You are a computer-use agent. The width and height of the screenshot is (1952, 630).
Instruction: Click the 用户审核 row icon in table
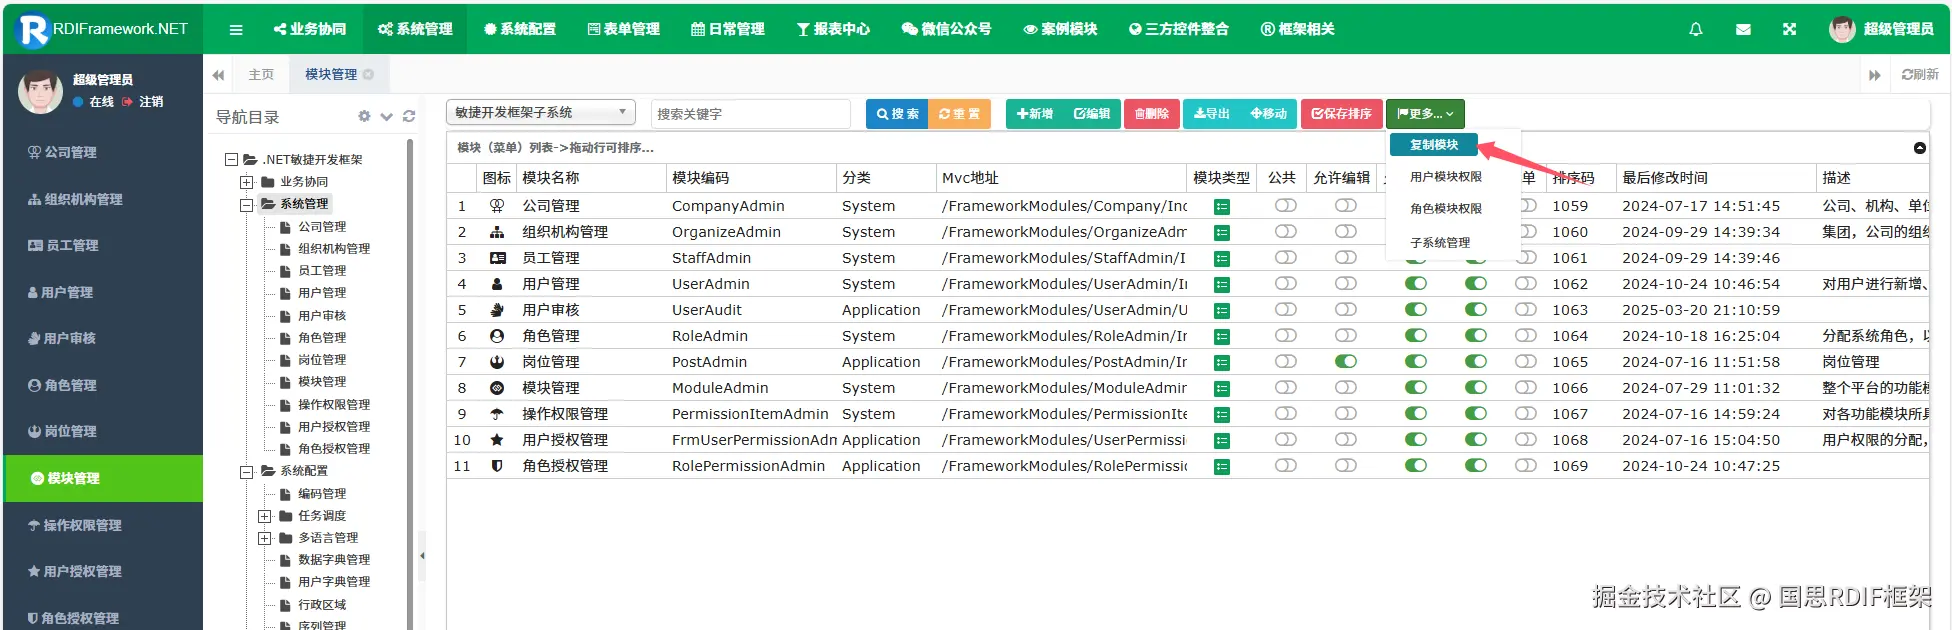tap(497, 310)
